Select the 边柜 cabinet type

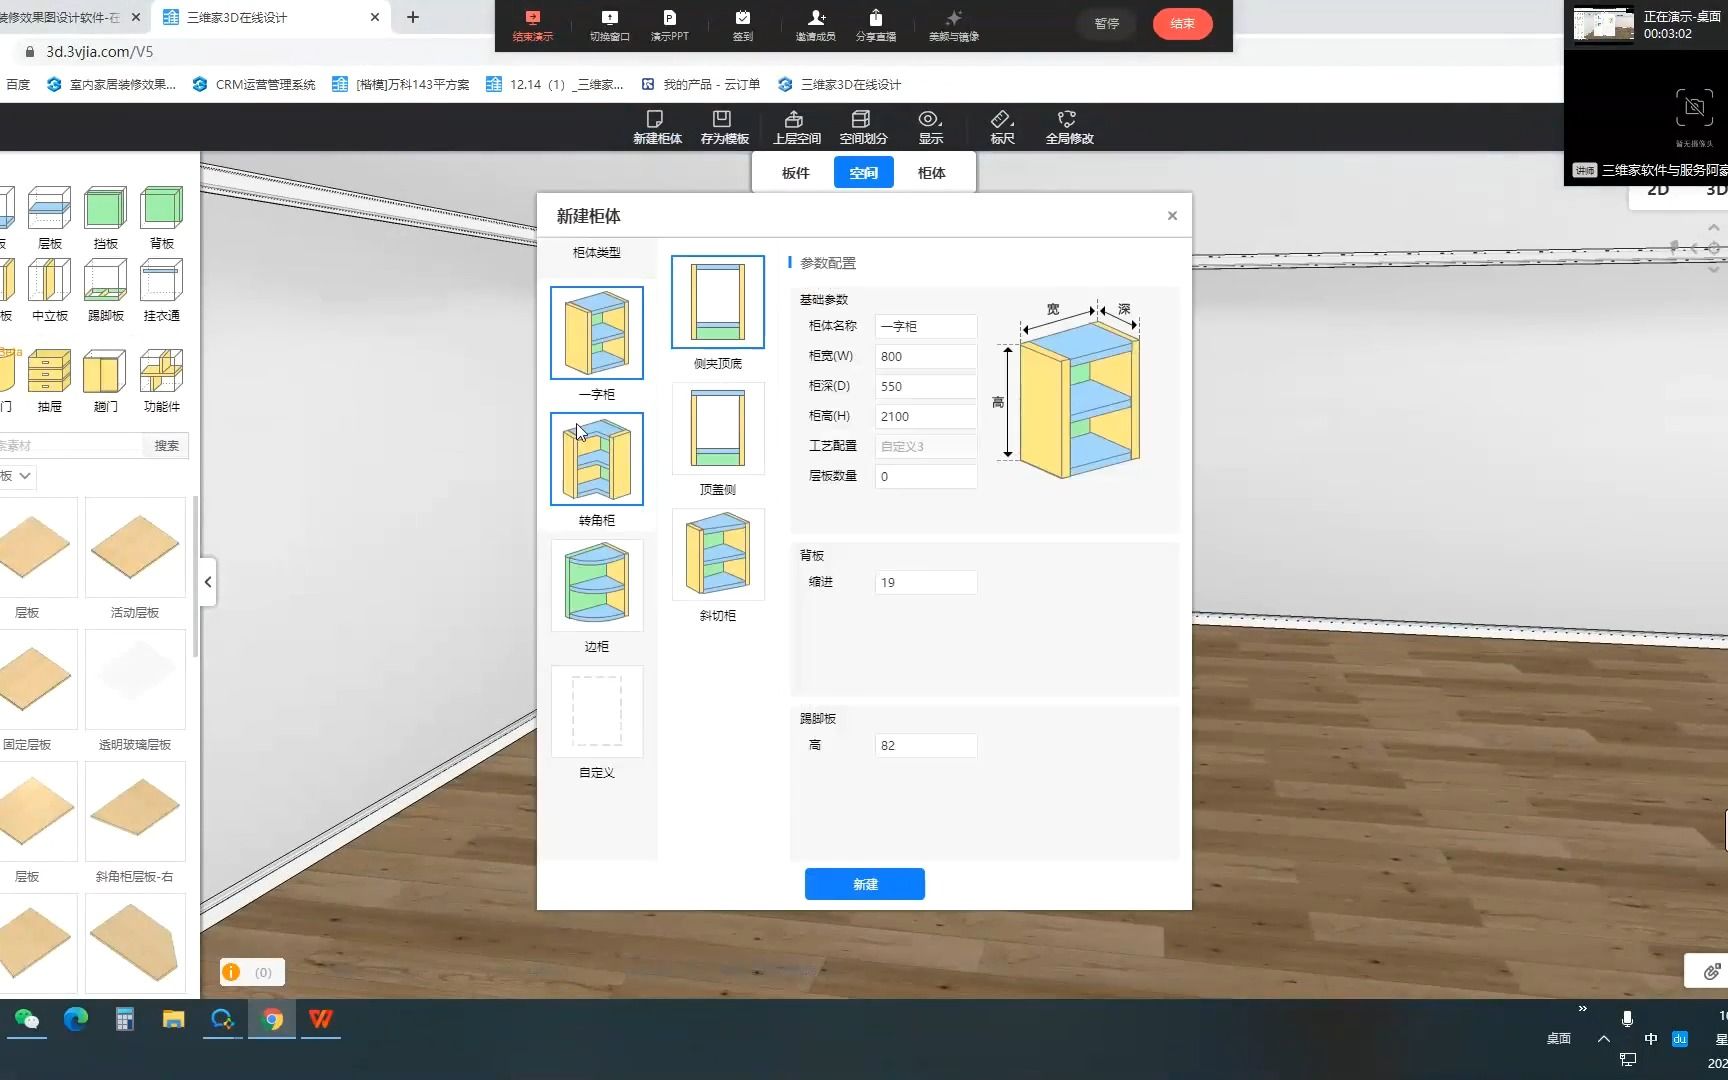click(x=597, y=585)
